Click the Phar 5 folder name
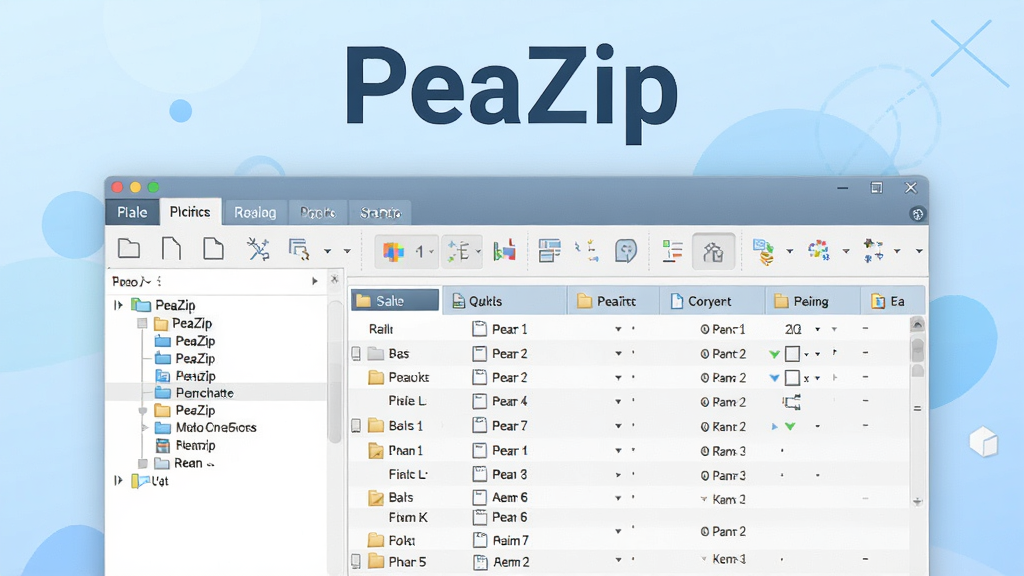Screen dimensions: 1024x576 (407, 562)
